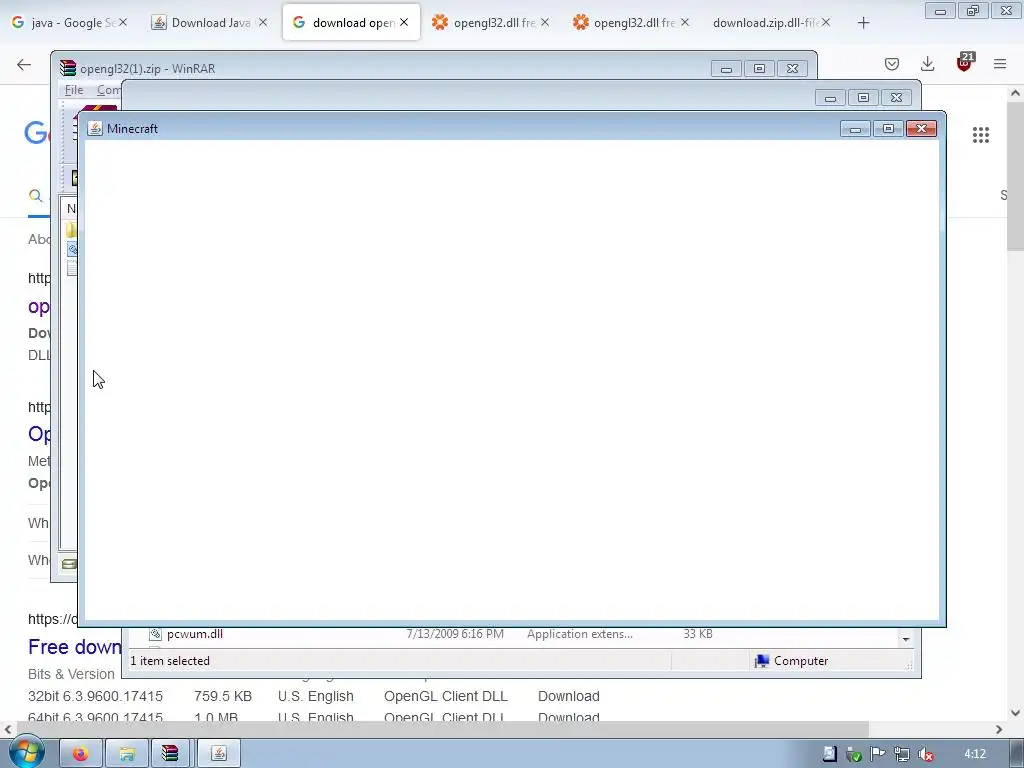Close the opengl32(1).zip WinRAR window
Image resolution: width=1024 pixels, height=768 pixels.
792,69
